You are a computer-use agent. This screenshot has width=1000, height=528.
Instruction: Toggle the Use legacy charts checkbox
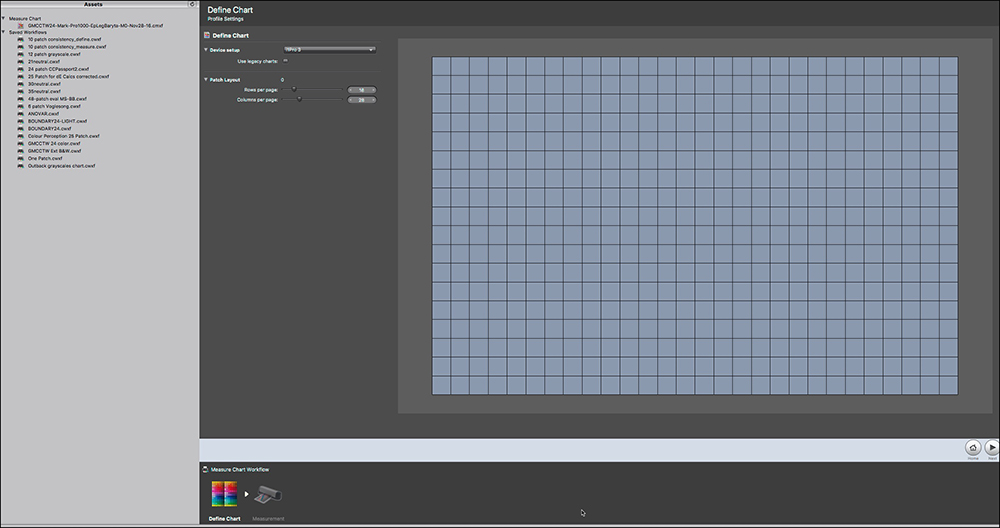pyautogui.click(x=285, y=61)
